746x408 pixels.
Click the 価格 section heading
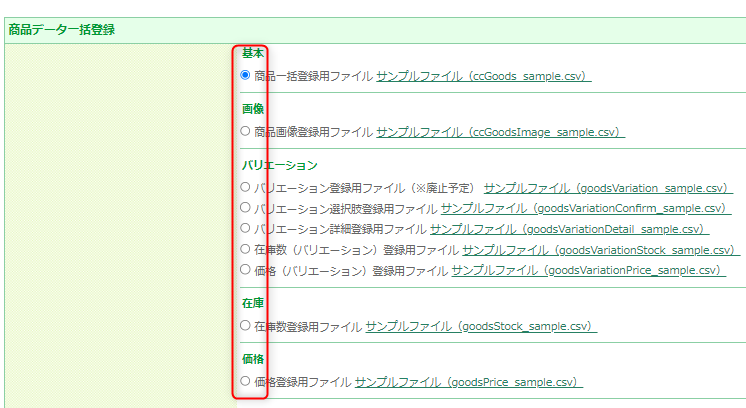253,359
